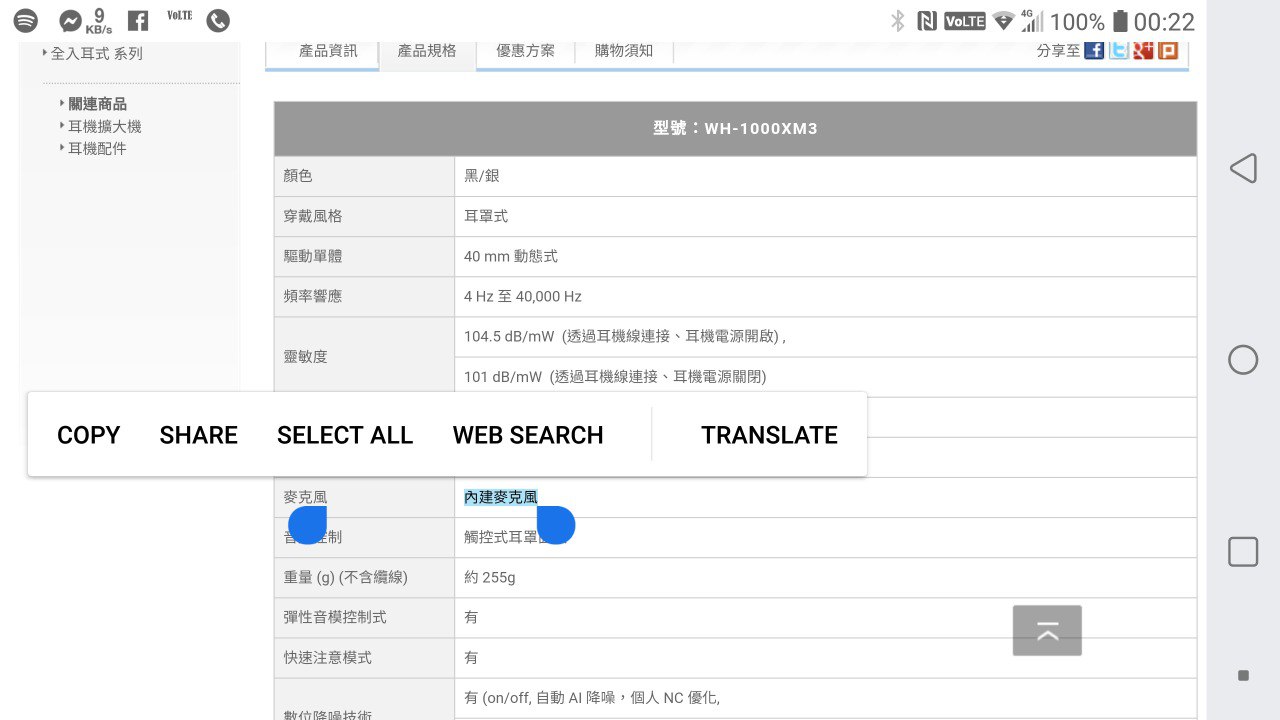Screen dimensions: 1280x720
Task: Go to the 購物須知 tab
Action: pyautogui.click(x=624, y=51)
